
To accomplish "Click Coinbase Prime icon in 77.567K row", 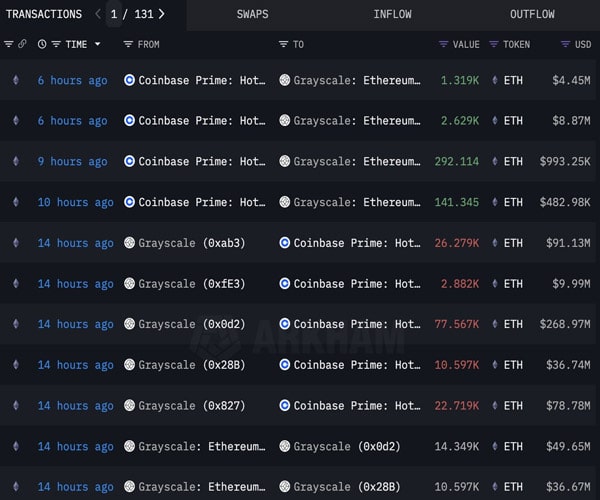I will click(x=284, y=324).
